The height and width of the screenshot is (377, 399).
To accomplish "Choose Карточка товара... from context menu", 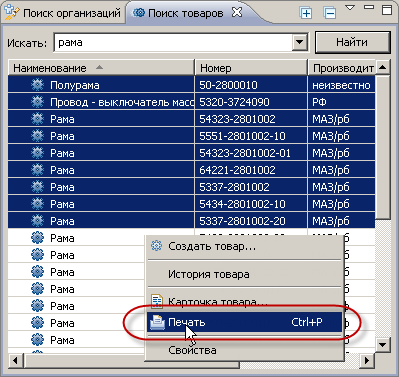I will coord(245,302).
